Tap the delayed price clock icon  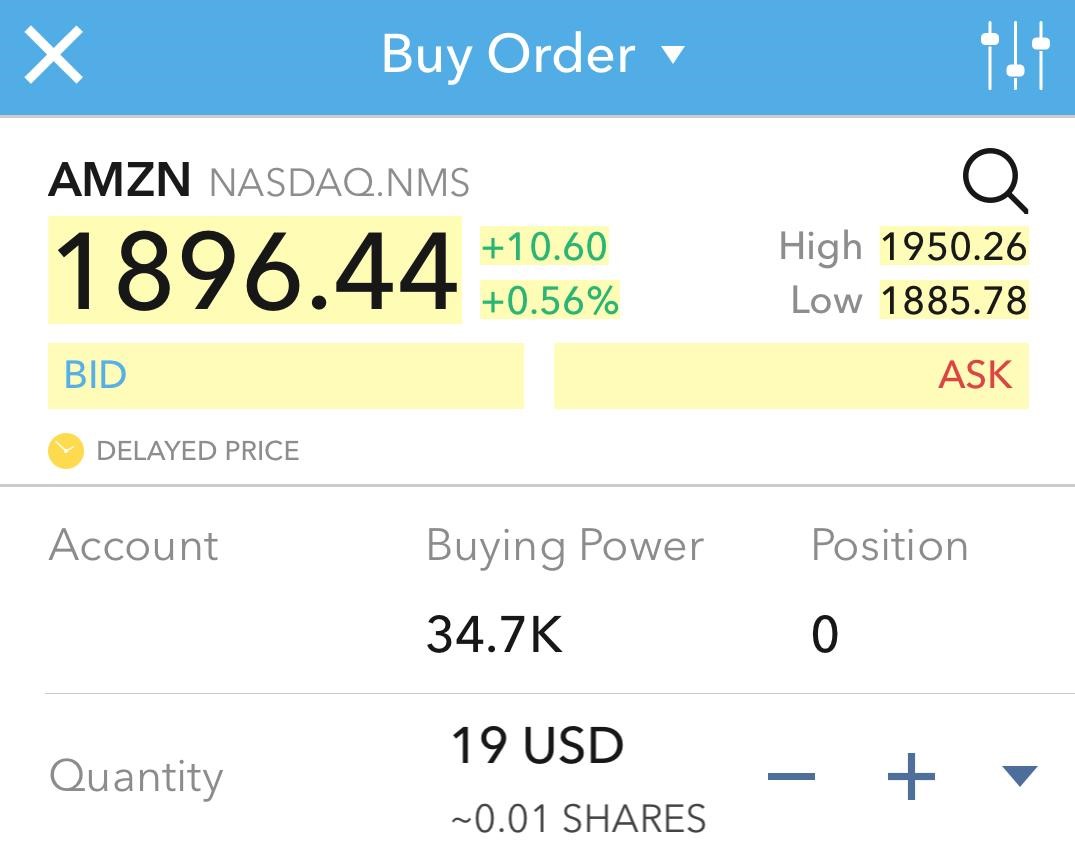pos(65,451)
